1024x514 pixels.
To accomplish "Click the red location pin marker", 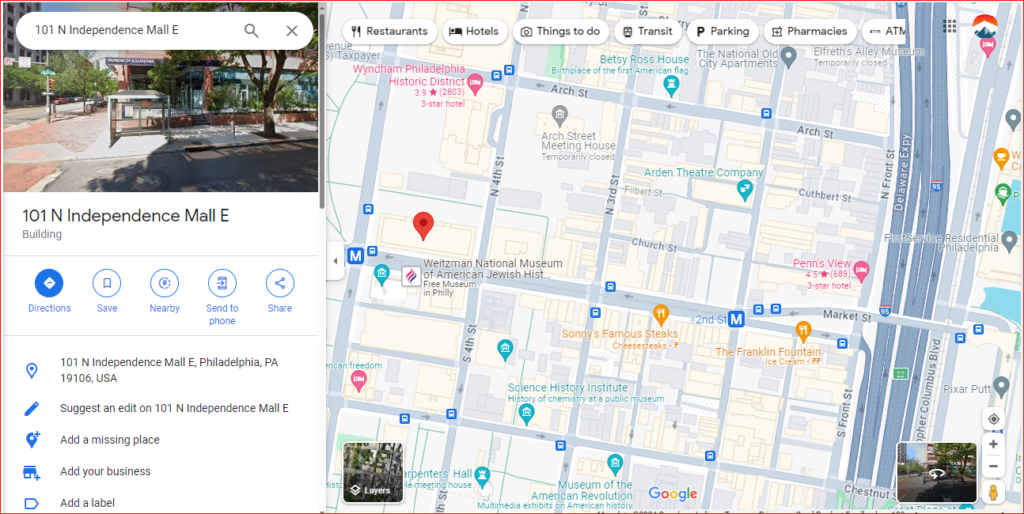I will click(x=423, y=226).
